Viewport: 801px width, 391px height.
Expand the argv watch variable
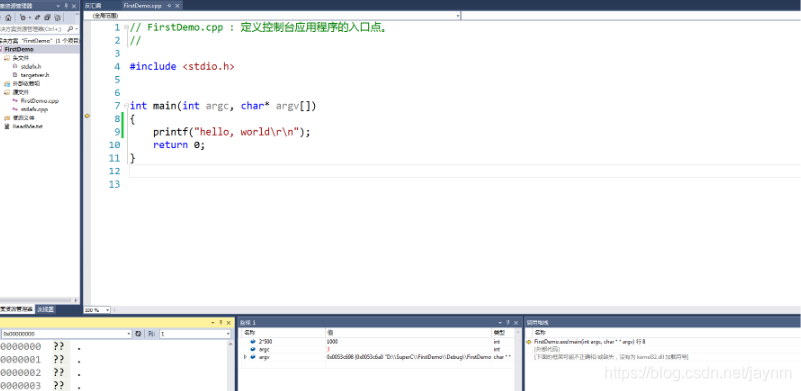click(x=245, y=357)
